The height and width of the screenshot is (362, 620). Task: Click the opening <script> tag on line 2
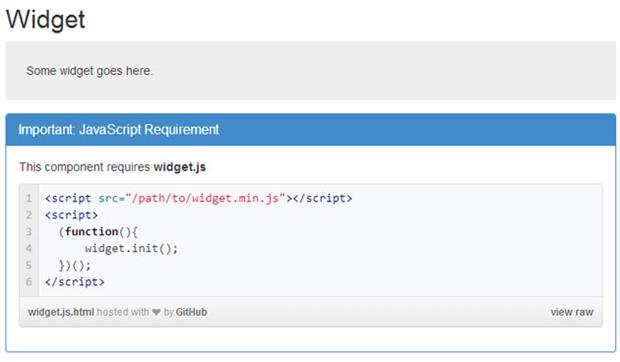71,215
